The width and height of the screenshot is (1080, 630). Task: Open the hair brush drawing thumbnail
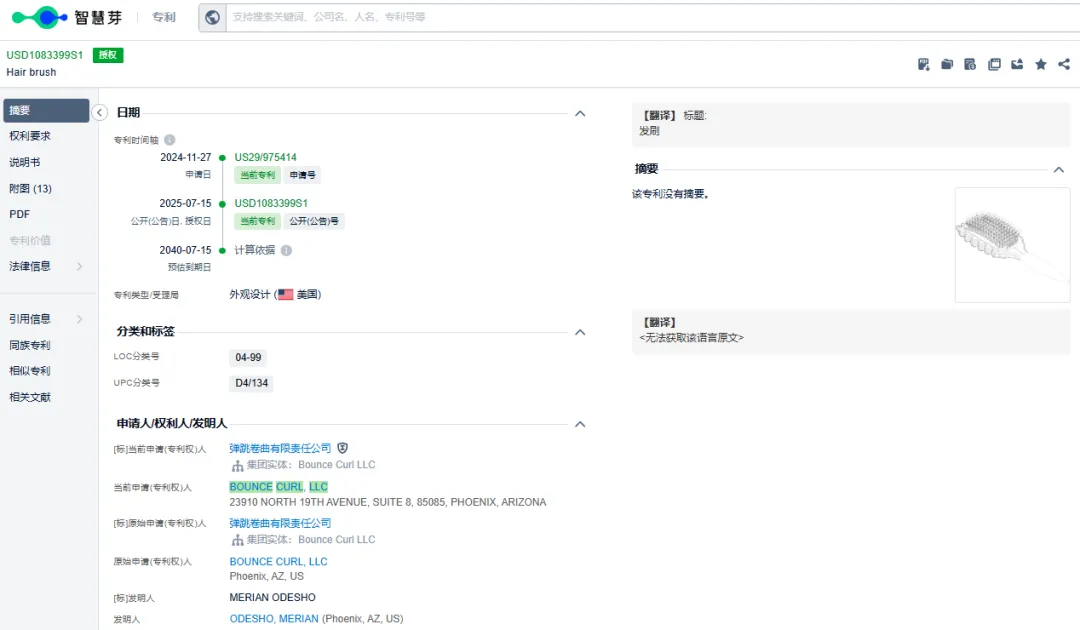coord(1012,245)
